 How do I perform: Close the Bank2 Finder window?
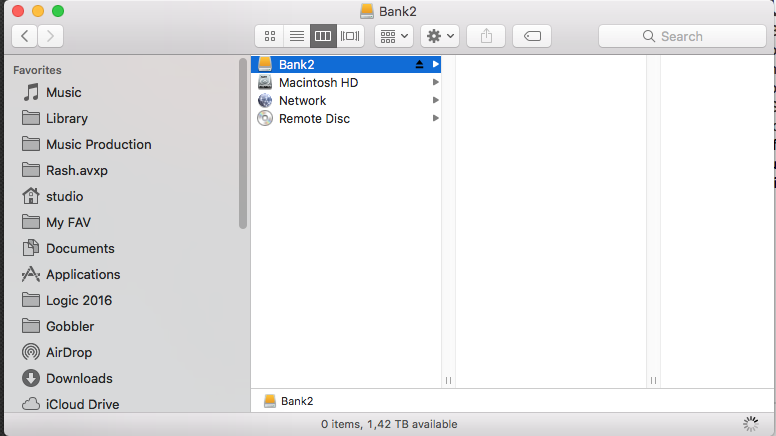coord(18,11)
